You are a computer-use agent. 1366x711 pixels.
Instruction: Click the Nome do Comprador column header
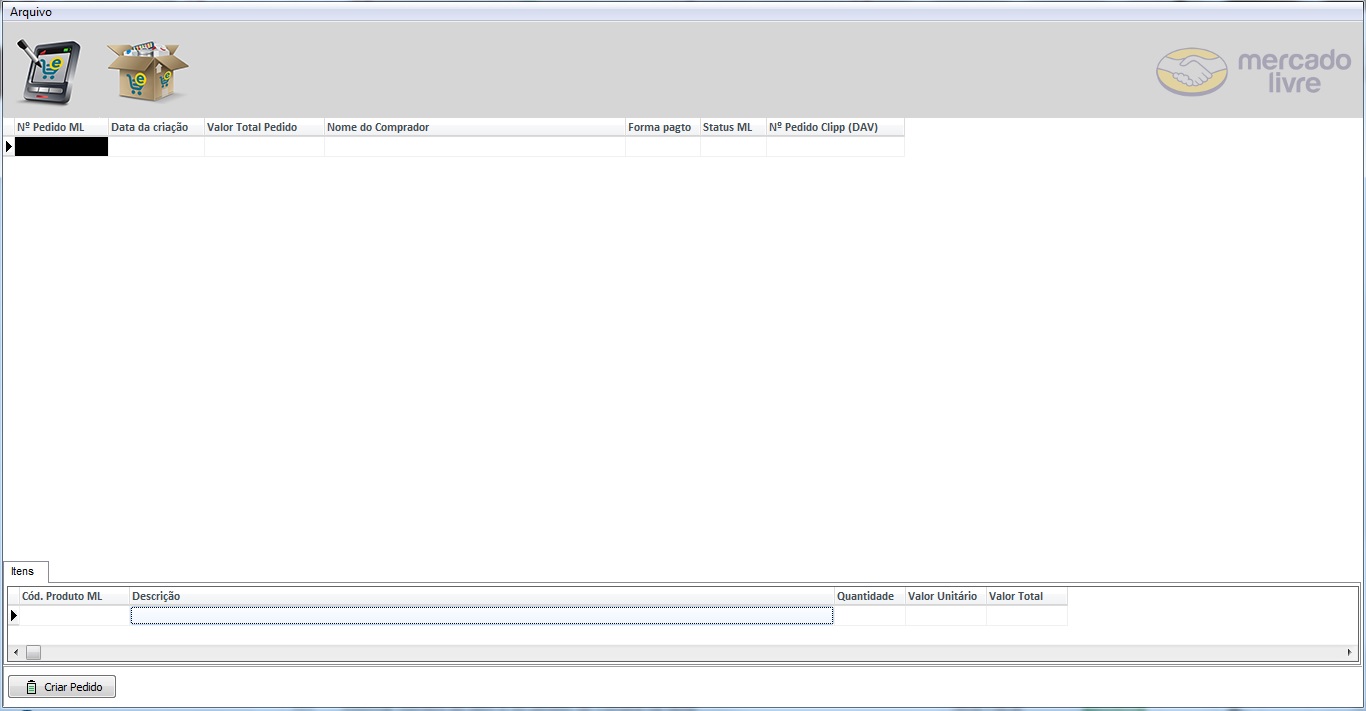click(x=474, y=127)
